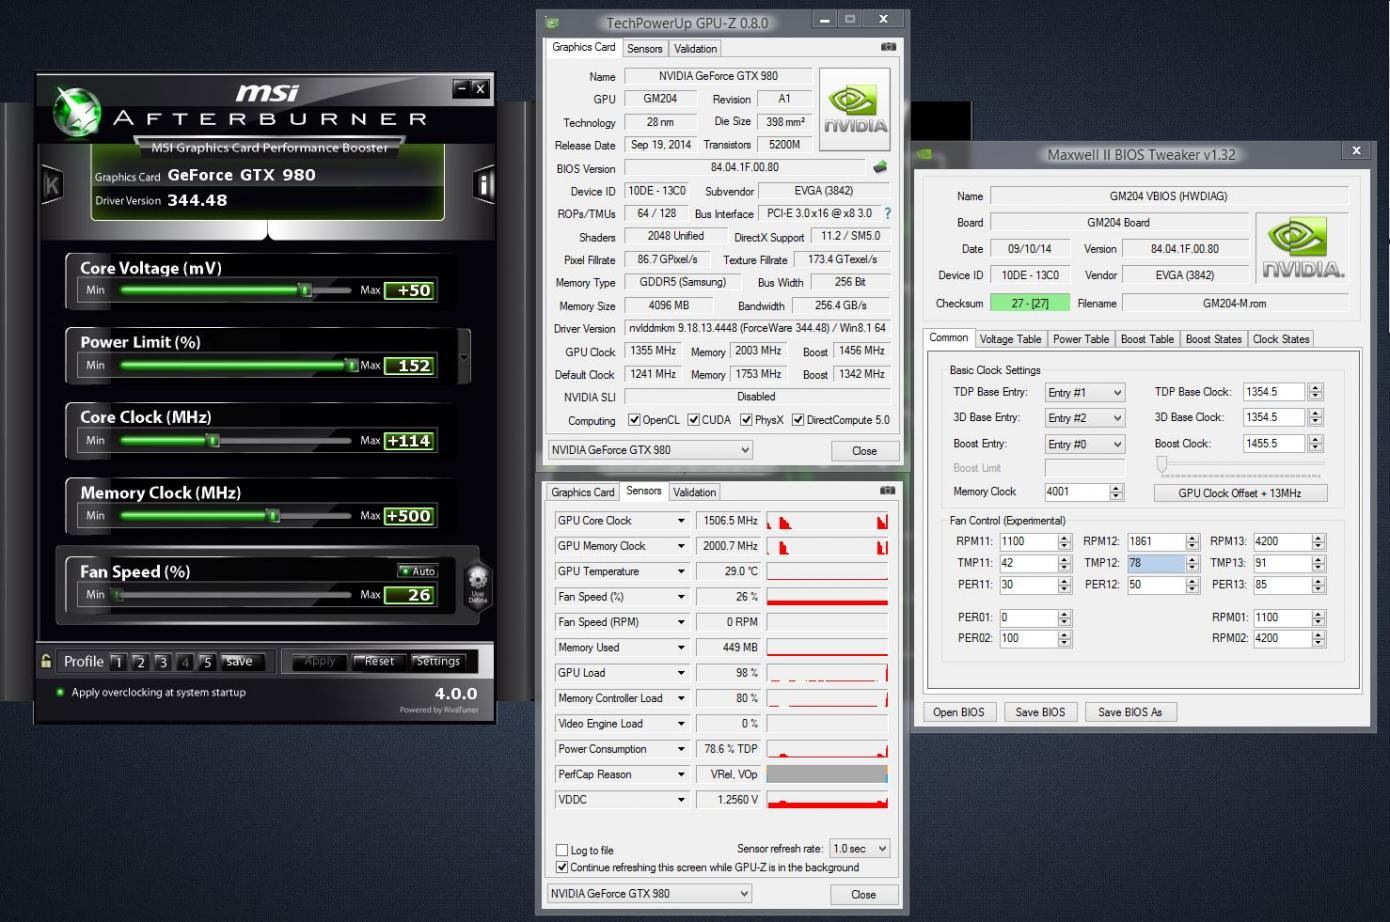Screen dimensions: 1390x922
Task: Enable the Log to file checkbox
Action: pos(562,850)
